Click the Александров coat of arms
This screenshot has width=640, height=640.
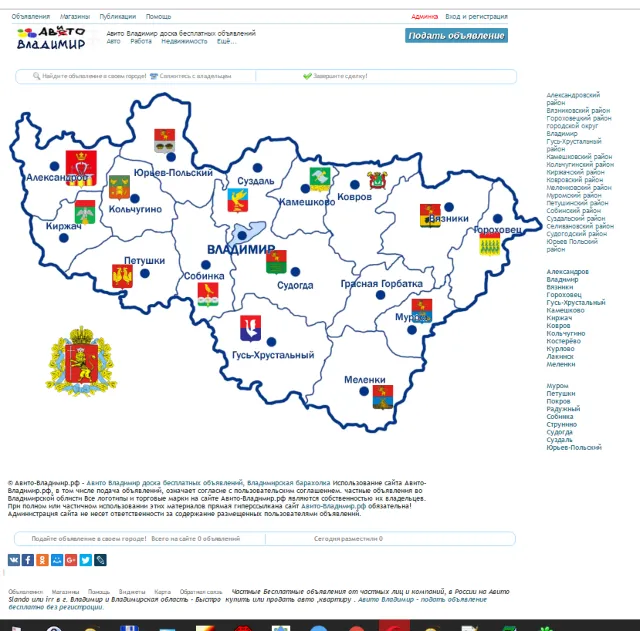click(x=81, y=168)
